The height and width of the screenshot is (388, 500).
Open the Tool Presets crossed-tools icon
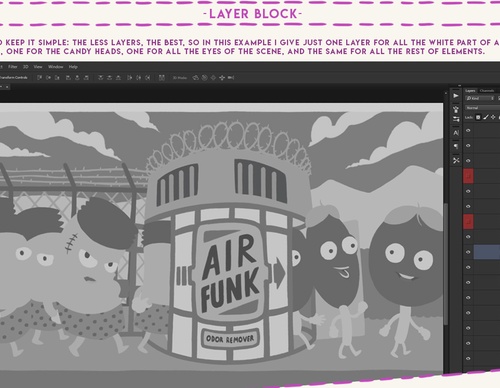pos(456,160)
